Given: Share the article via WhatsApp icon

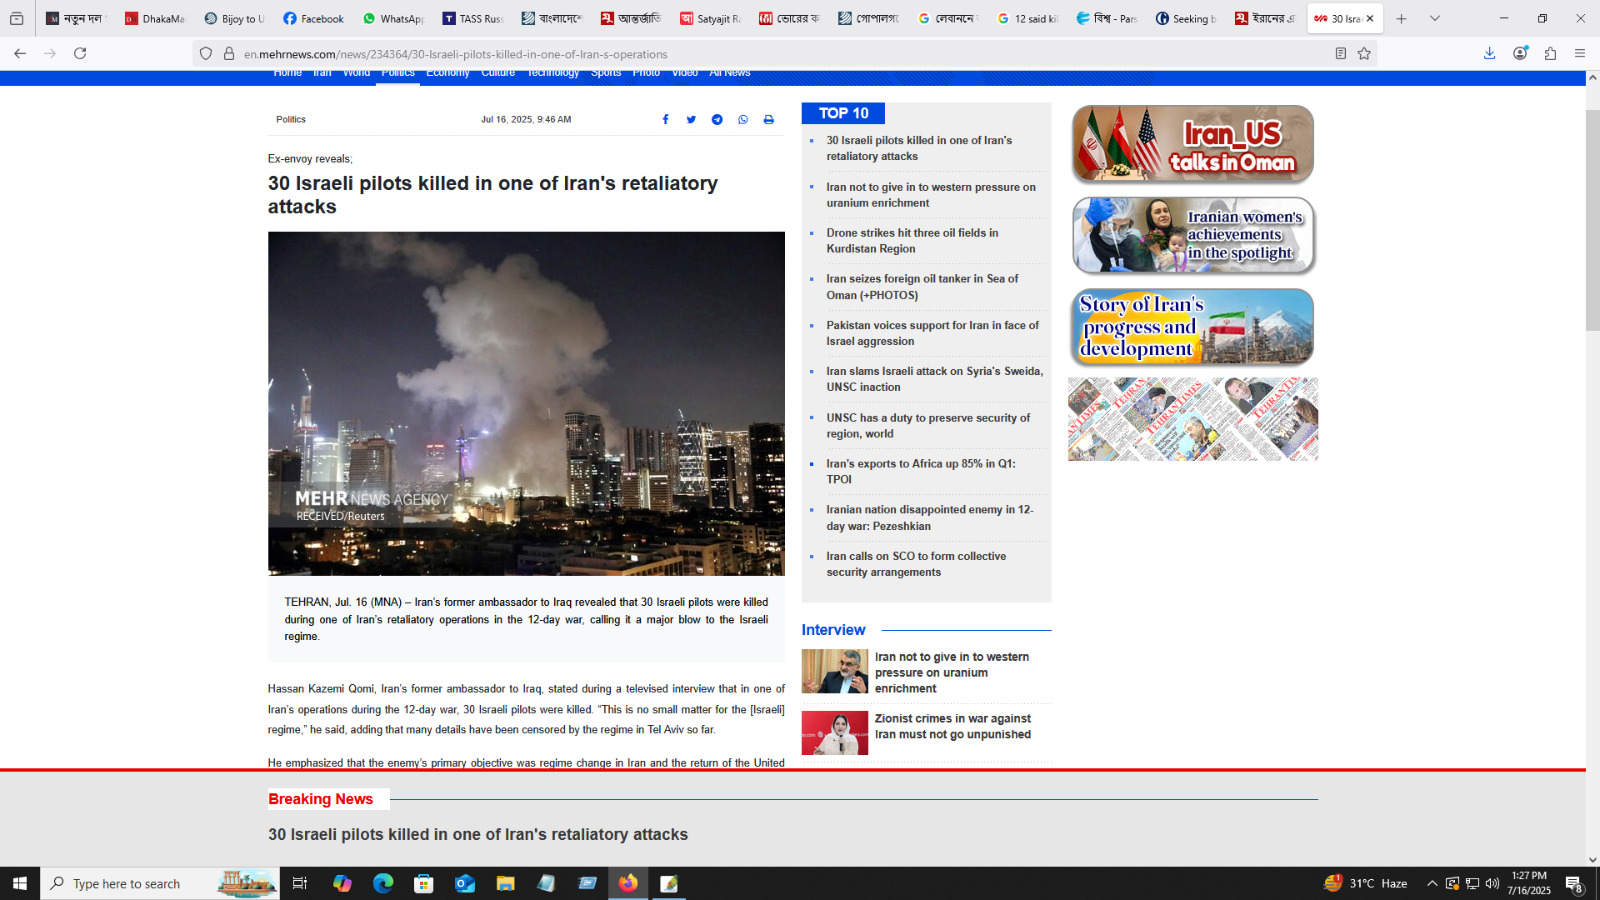Looking at the screenshot, I should pos(743,120).
